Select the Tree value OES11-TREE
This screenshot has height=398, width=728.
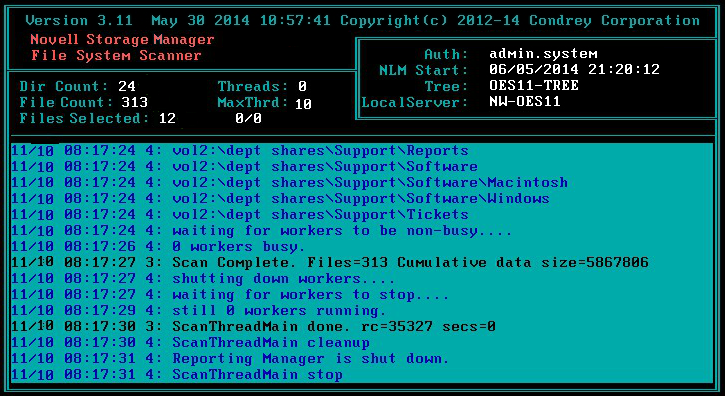click(534, 86)
